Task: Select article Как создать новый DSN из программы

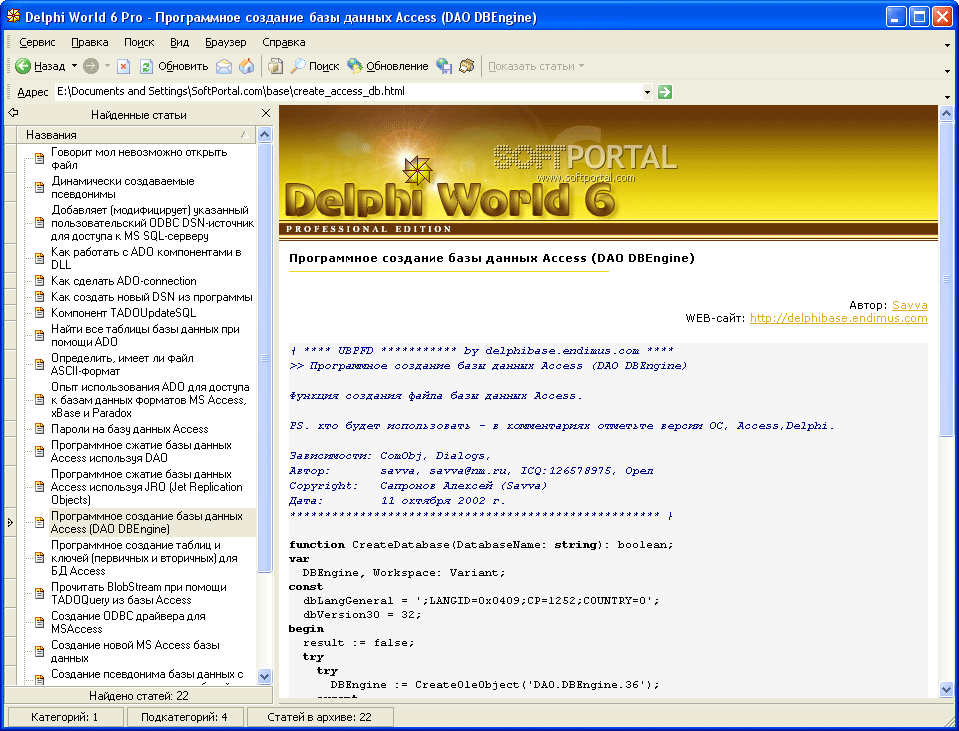Action: (152, 297)
